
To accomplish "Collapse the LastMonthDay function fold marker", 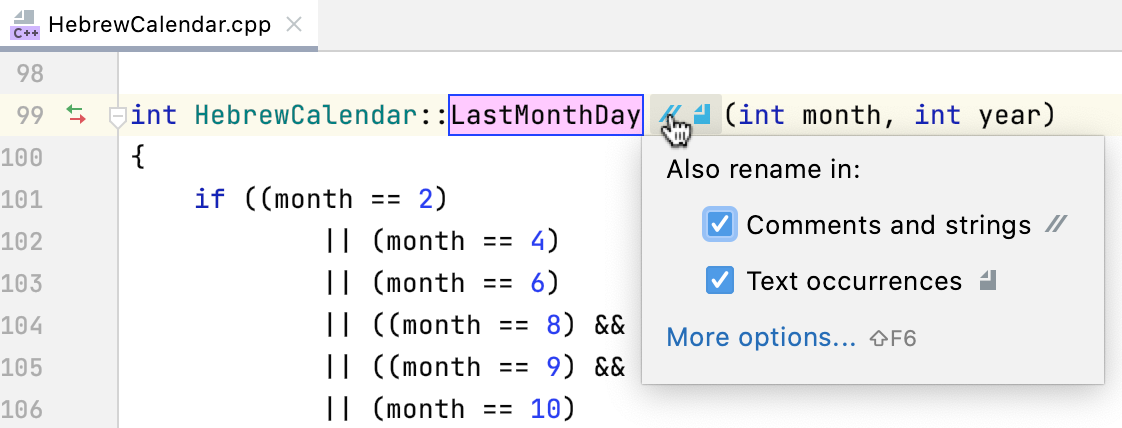I will [x=117, y=117].
